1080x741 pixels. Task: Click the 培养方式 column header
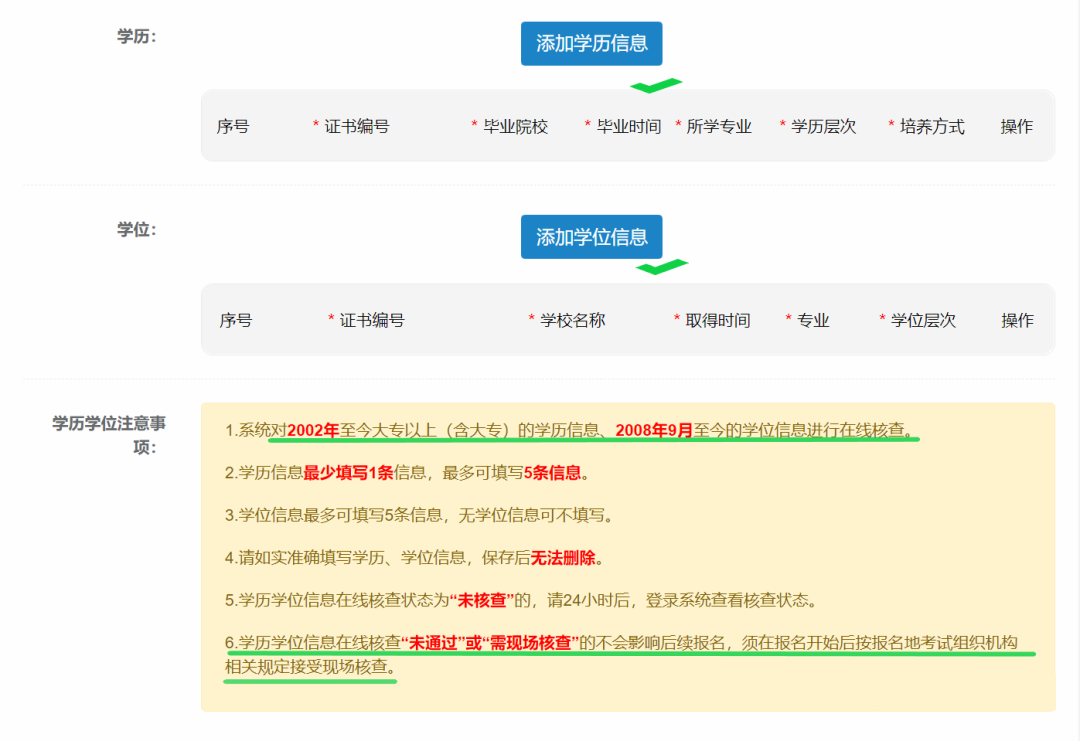pos(931,126)
